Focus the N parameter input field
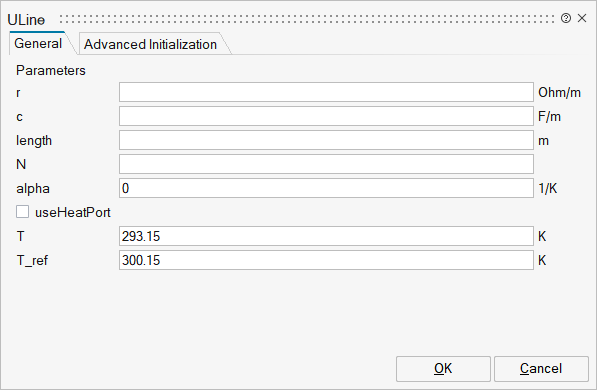The width and height of the screenshot is (597, 390). pyautogui.click(x=326, y=164)
